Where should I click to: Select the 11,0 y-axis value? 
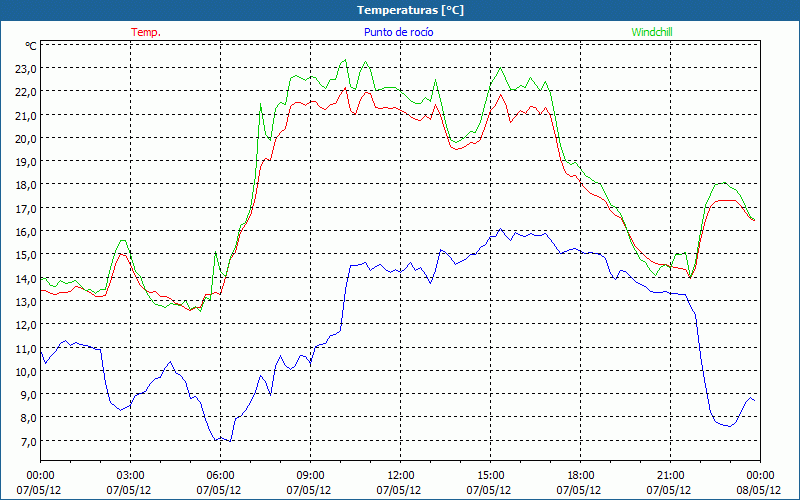pyautogui.click(x=26, y=348)
